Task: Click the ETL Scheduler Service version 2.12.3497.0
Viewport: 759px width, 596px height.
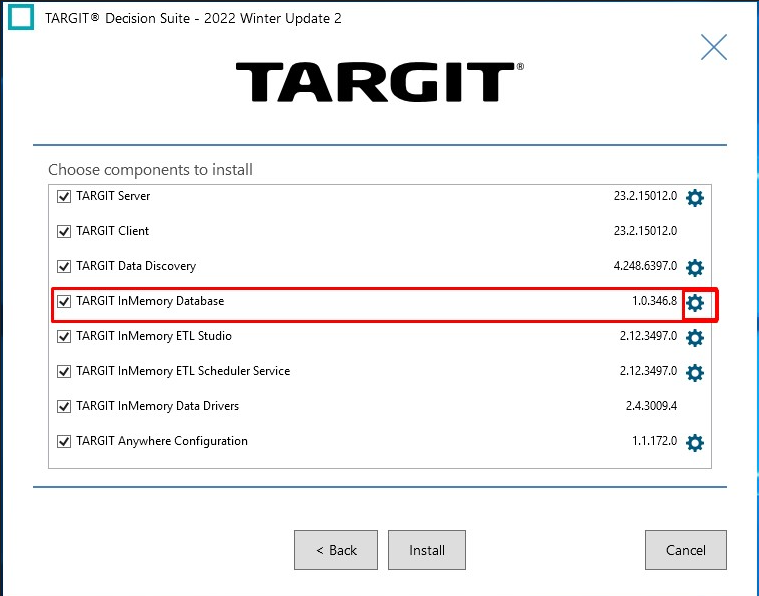Action: pos(648,371)
